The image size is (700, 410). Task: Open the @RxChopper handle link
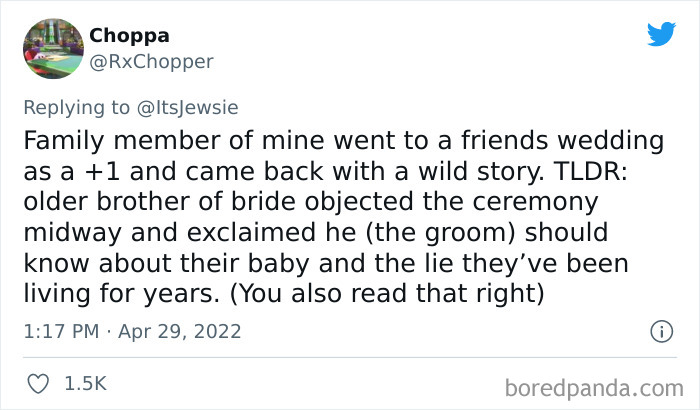point(151,62)
